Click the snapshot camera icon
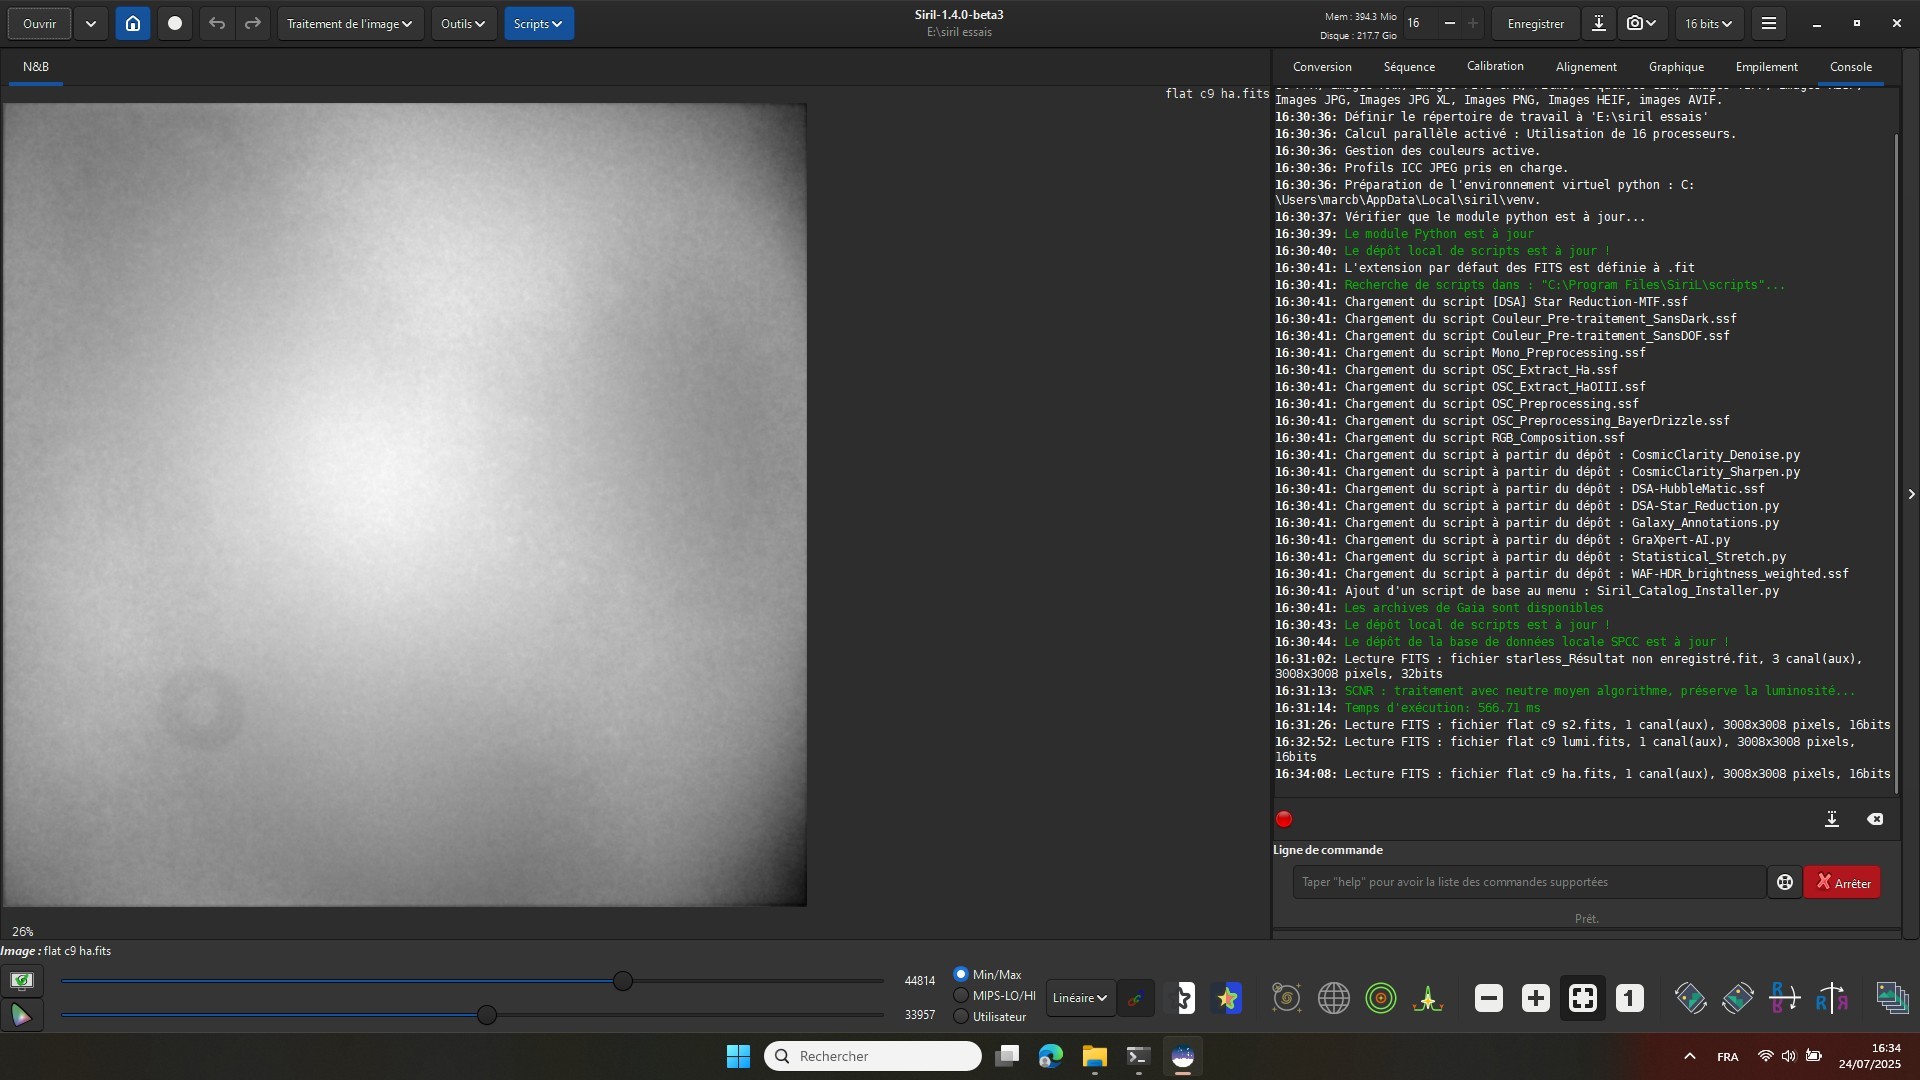The height and width of the screenshot is (1080, 1920). pyautogui.click(x=1642, y=23)
